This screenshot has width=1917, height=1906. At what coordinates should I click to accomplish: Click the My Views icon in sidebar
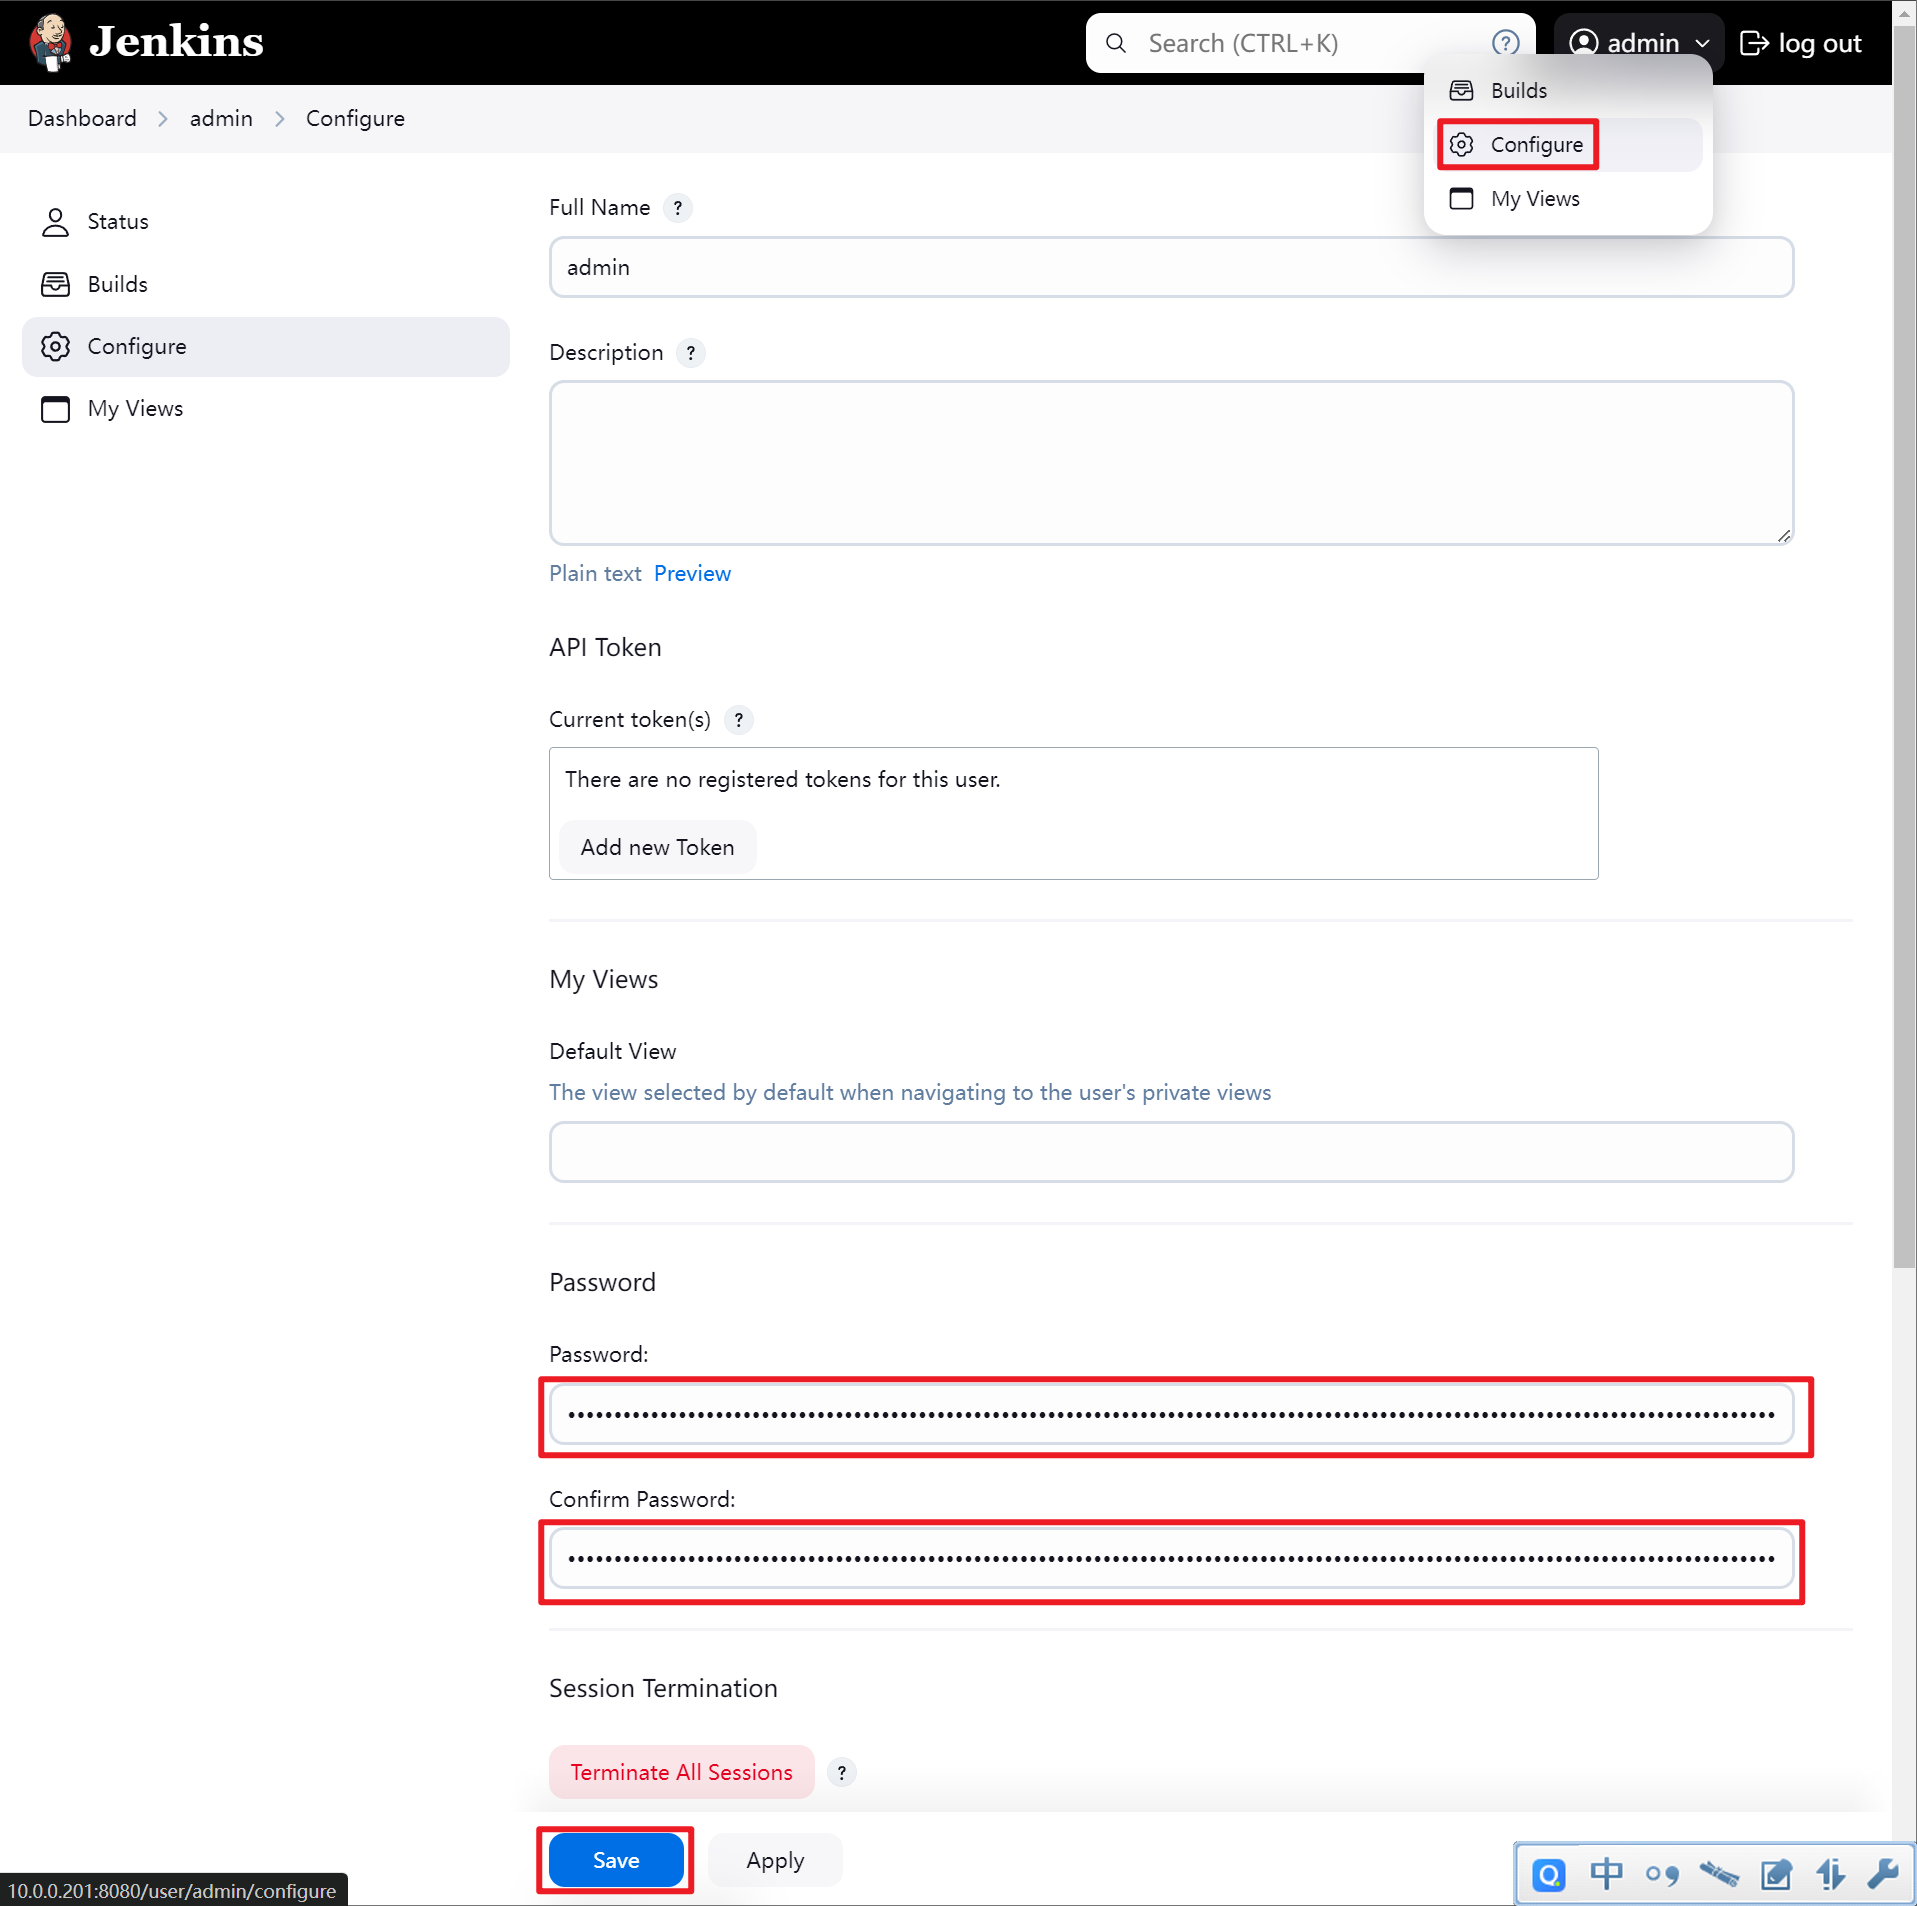(55, 409)
